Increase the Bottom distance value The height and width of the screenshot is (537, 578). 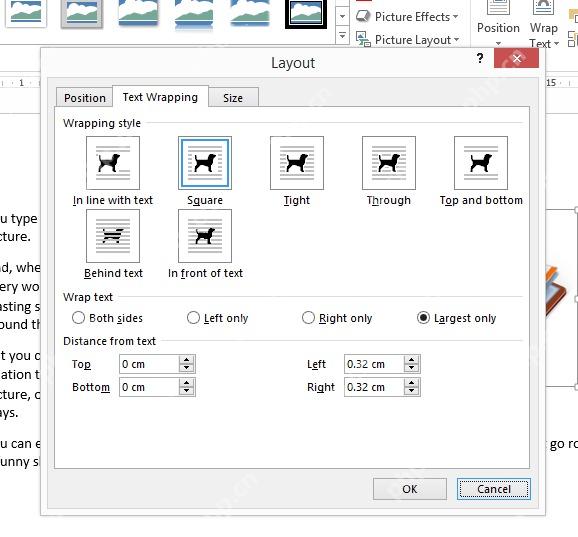coord(187,383)
